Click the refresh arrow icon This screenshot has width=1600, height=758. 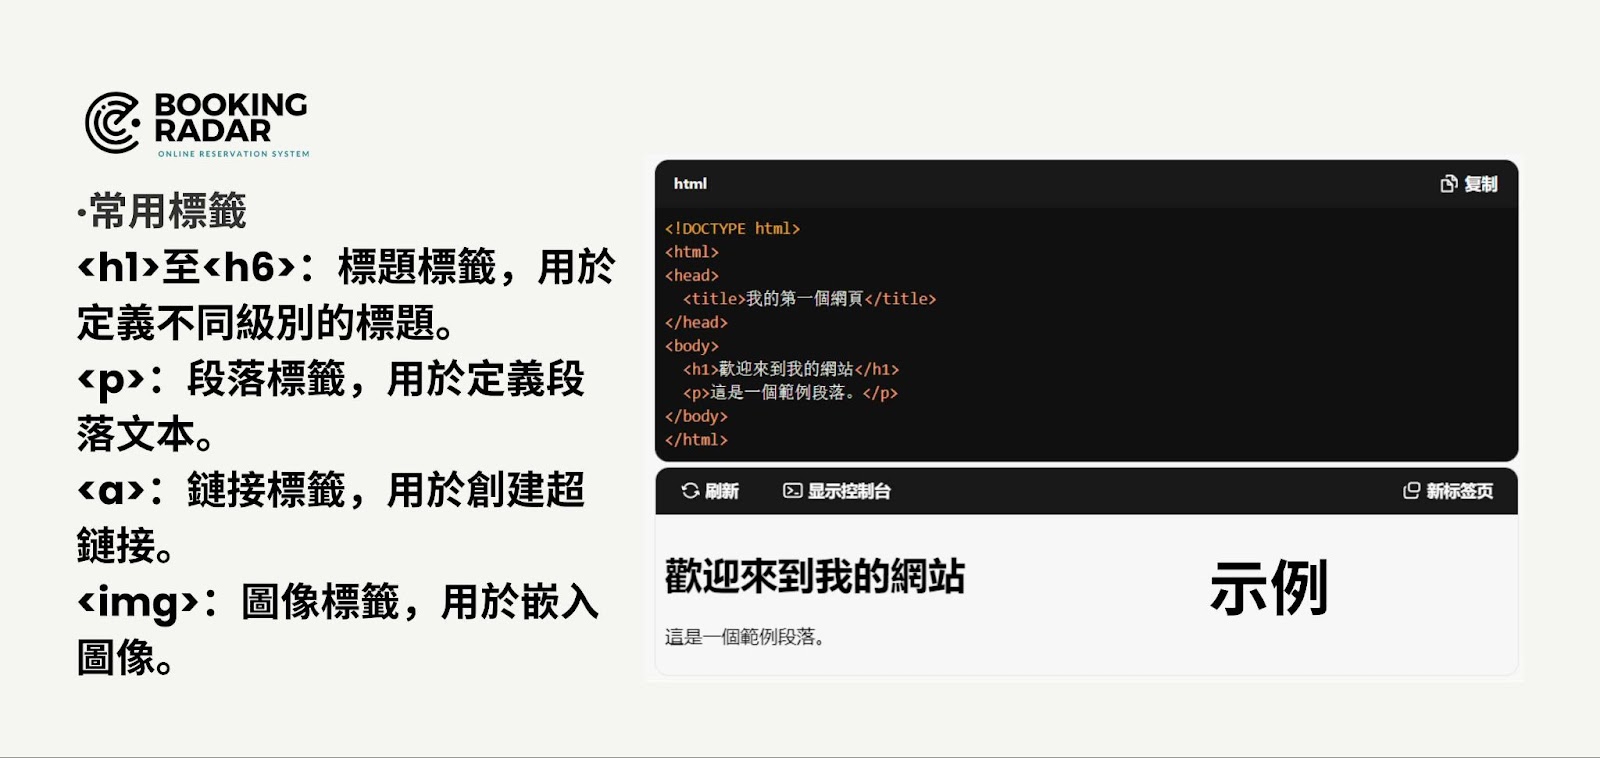point(690,491)
